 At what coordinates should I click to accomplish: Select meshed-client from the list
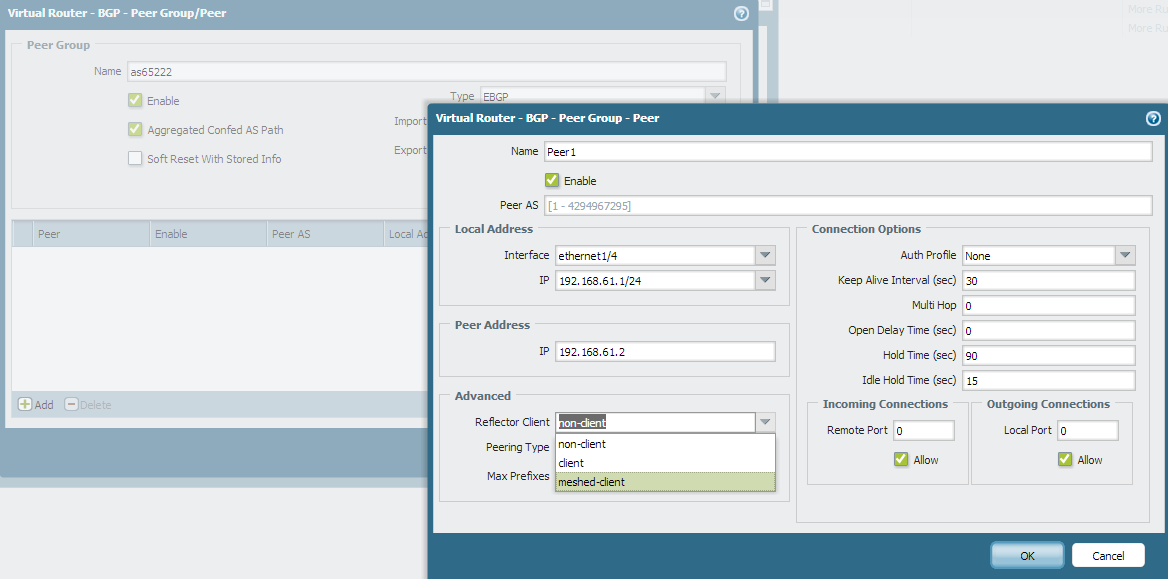click(x=665, y=482)
